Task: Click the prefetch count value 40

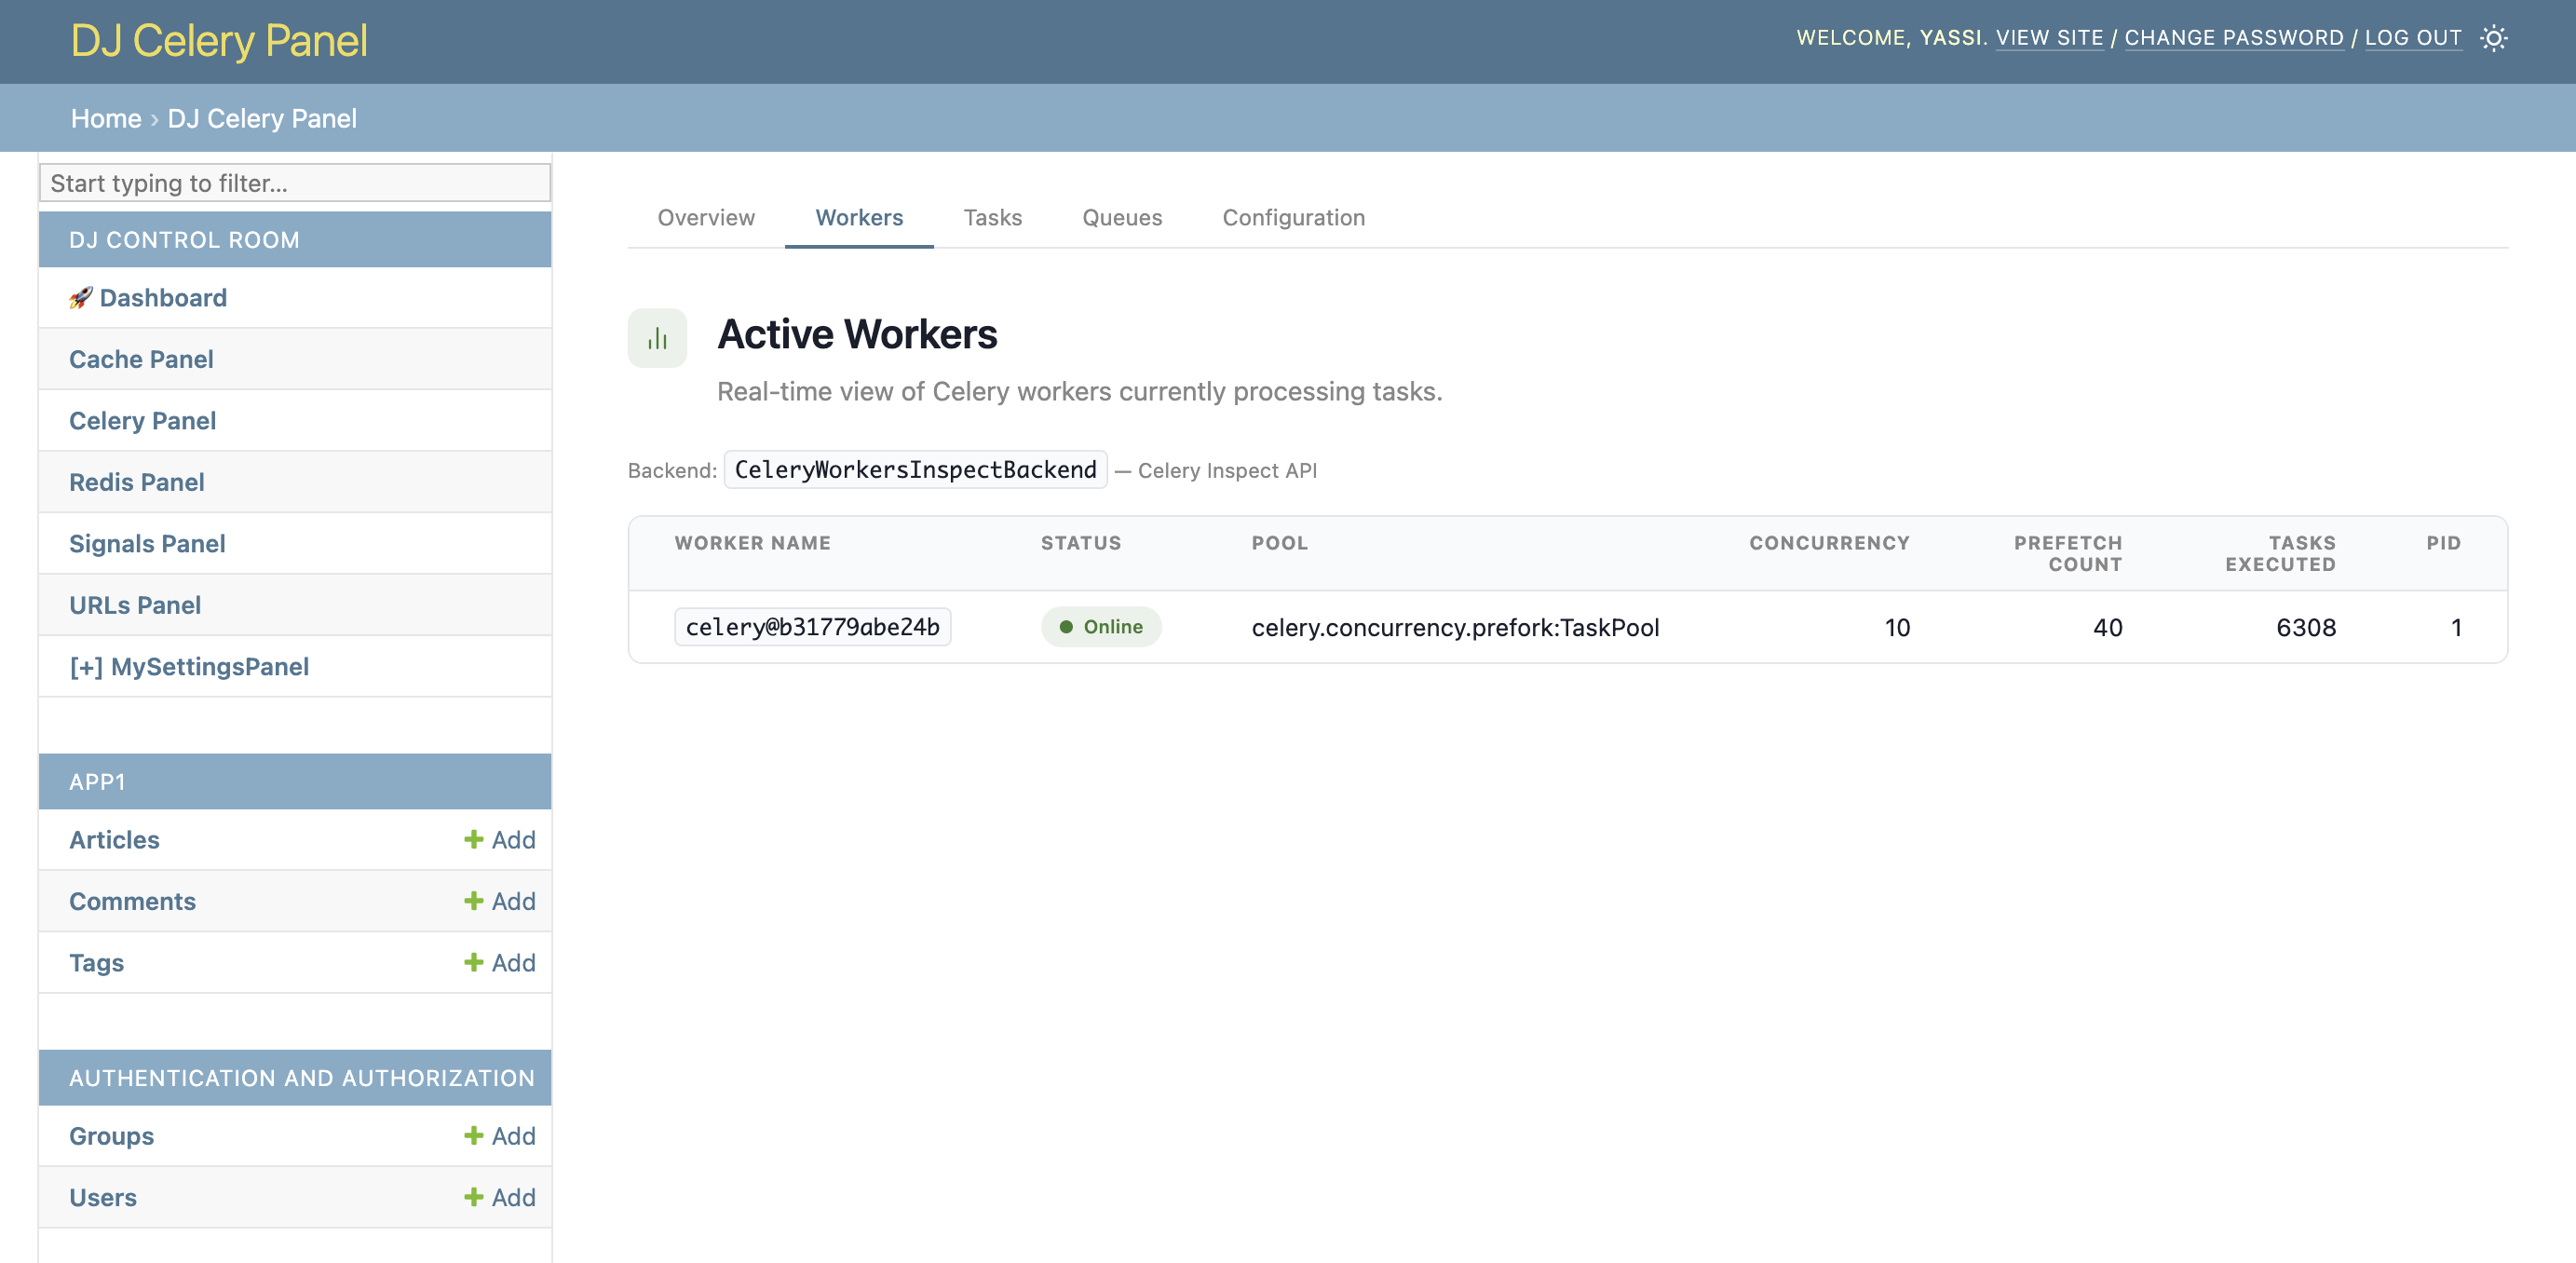Action: (2107, 627)
